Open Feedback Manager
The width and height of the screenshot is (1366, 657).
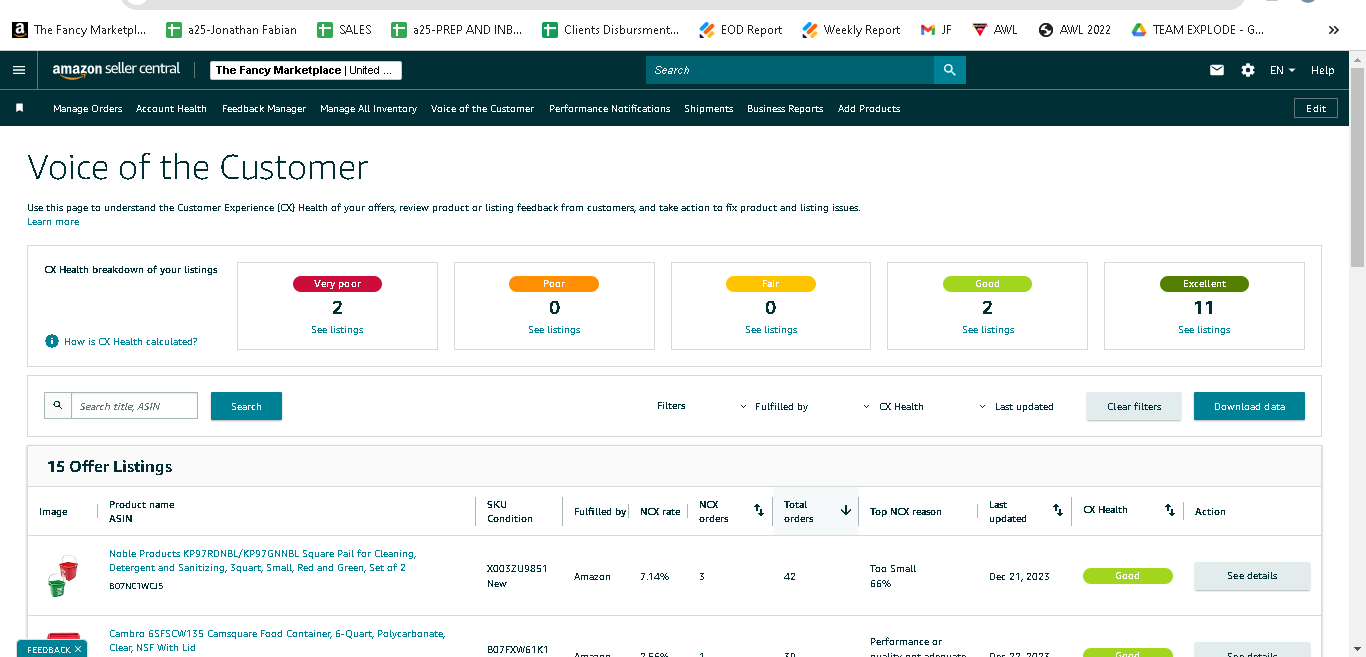(264, 108)
